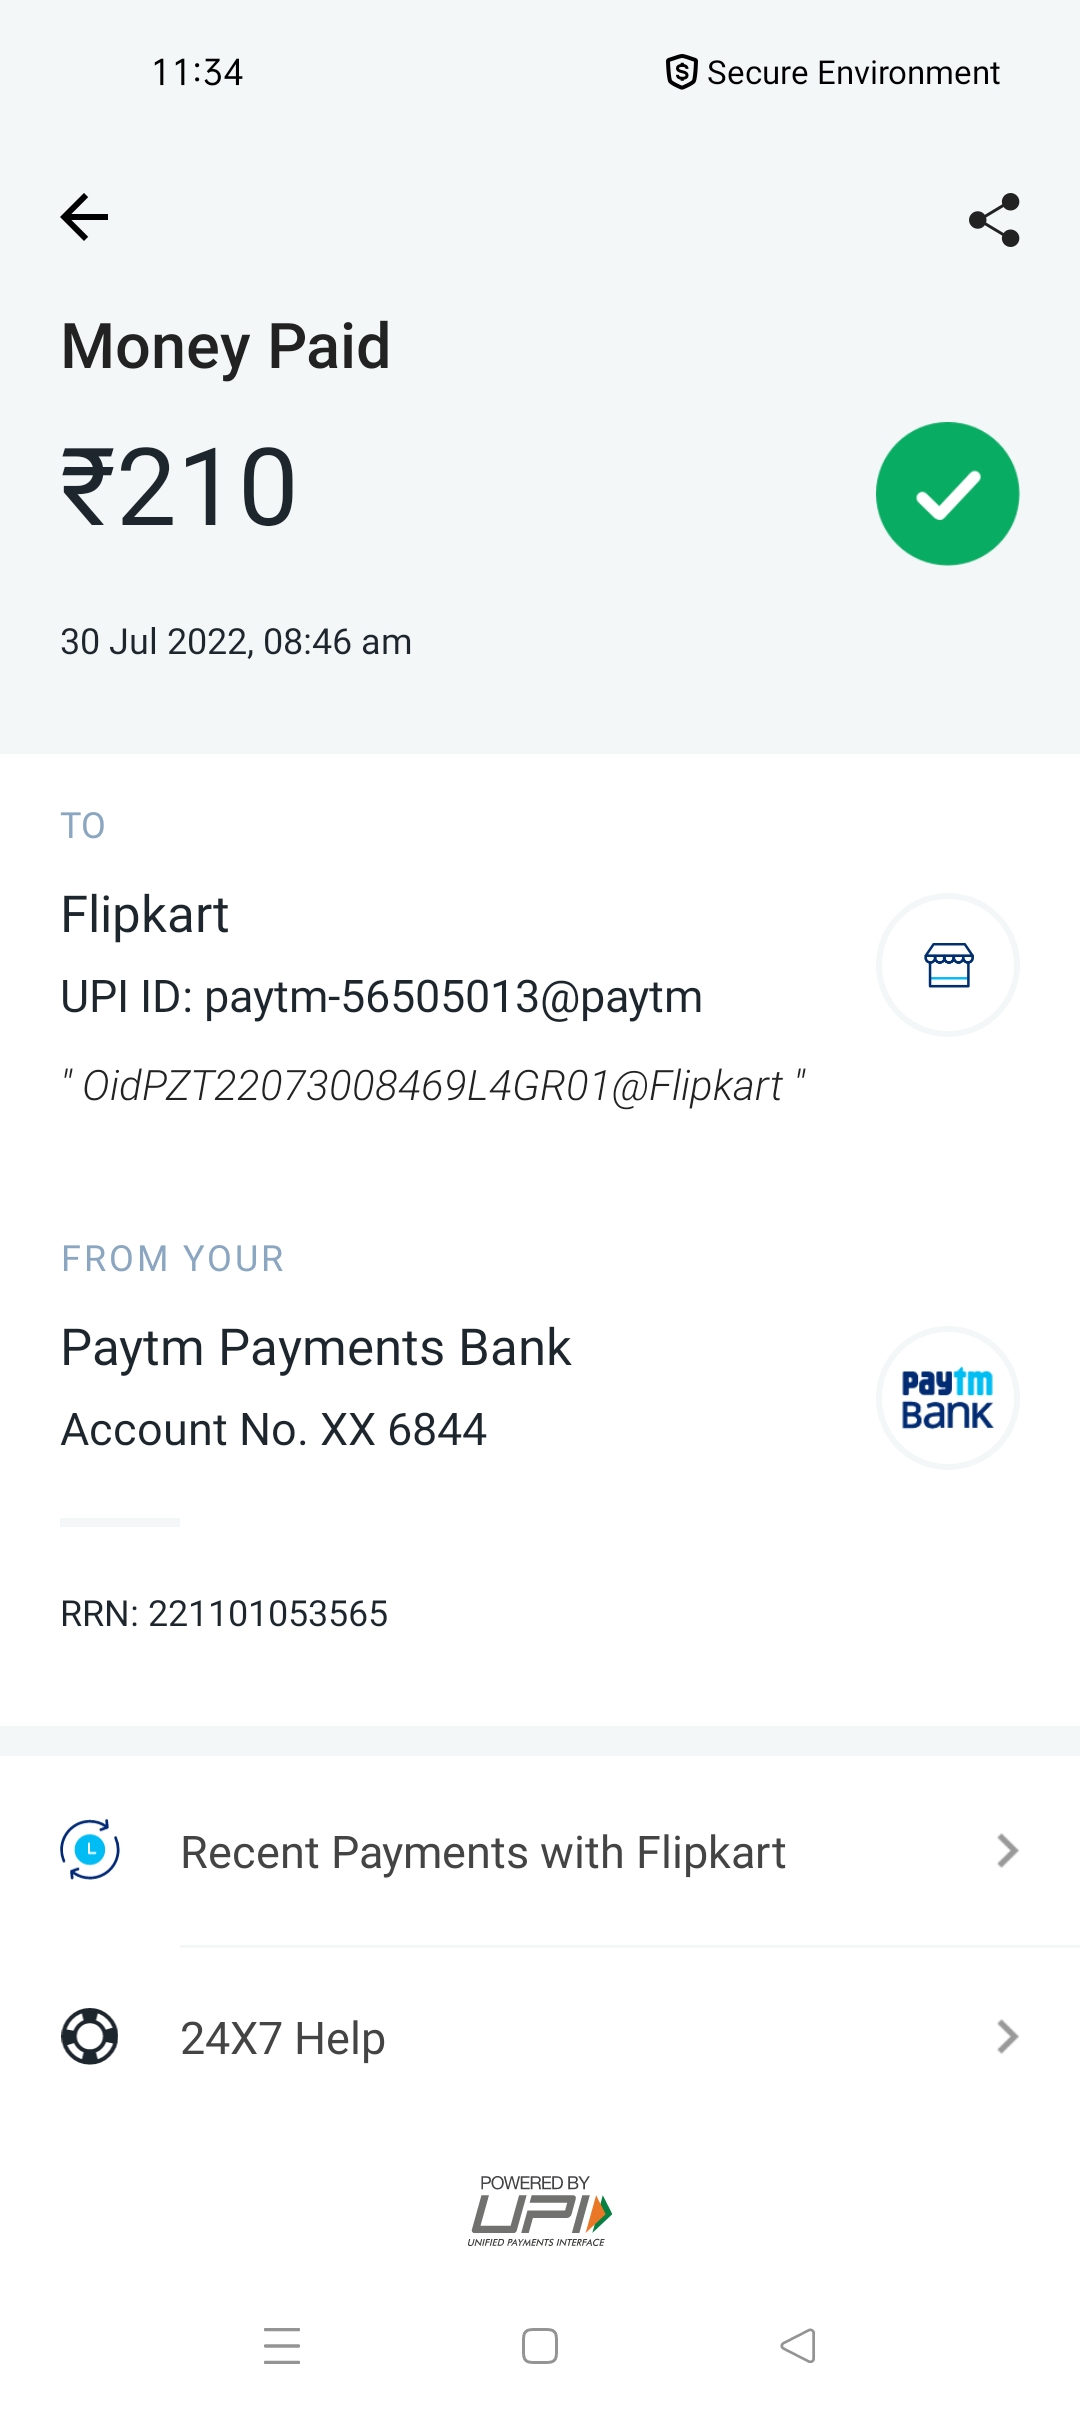
Task: Expand the 24X7 Help chevron
Action: click(1007, 2037)
